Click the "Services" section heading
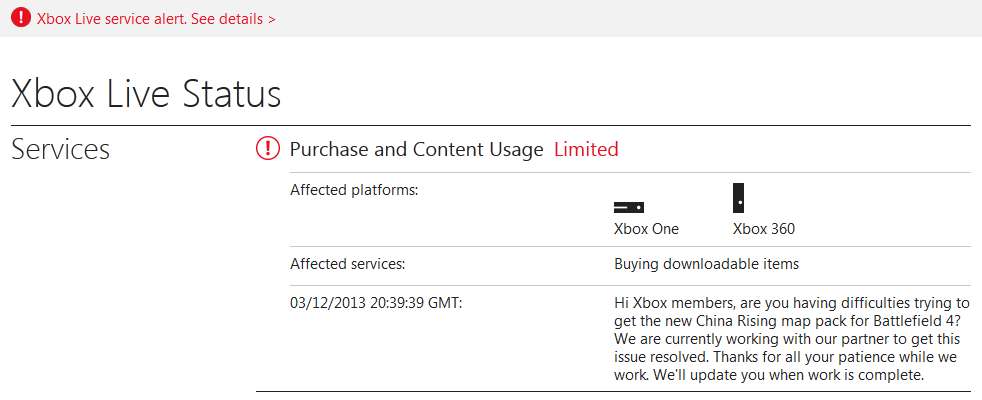The image size is (982, 400). (60, 150)
